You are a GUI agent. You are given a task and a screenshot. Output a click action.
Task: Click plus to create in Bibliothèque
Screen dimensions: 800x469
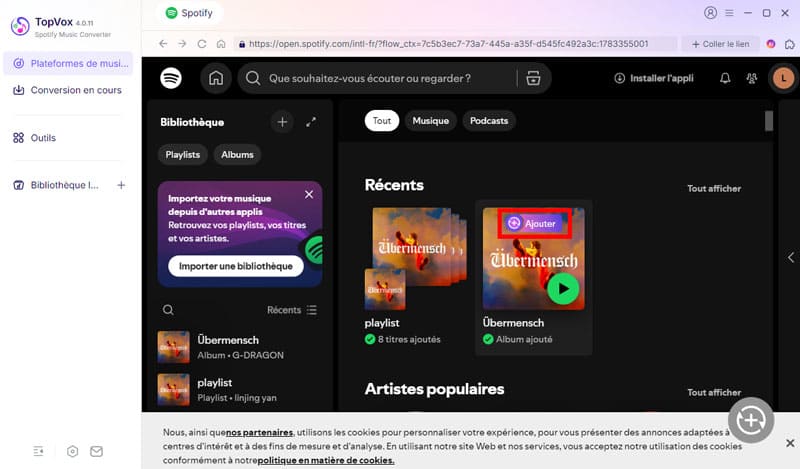coord(282,122)
